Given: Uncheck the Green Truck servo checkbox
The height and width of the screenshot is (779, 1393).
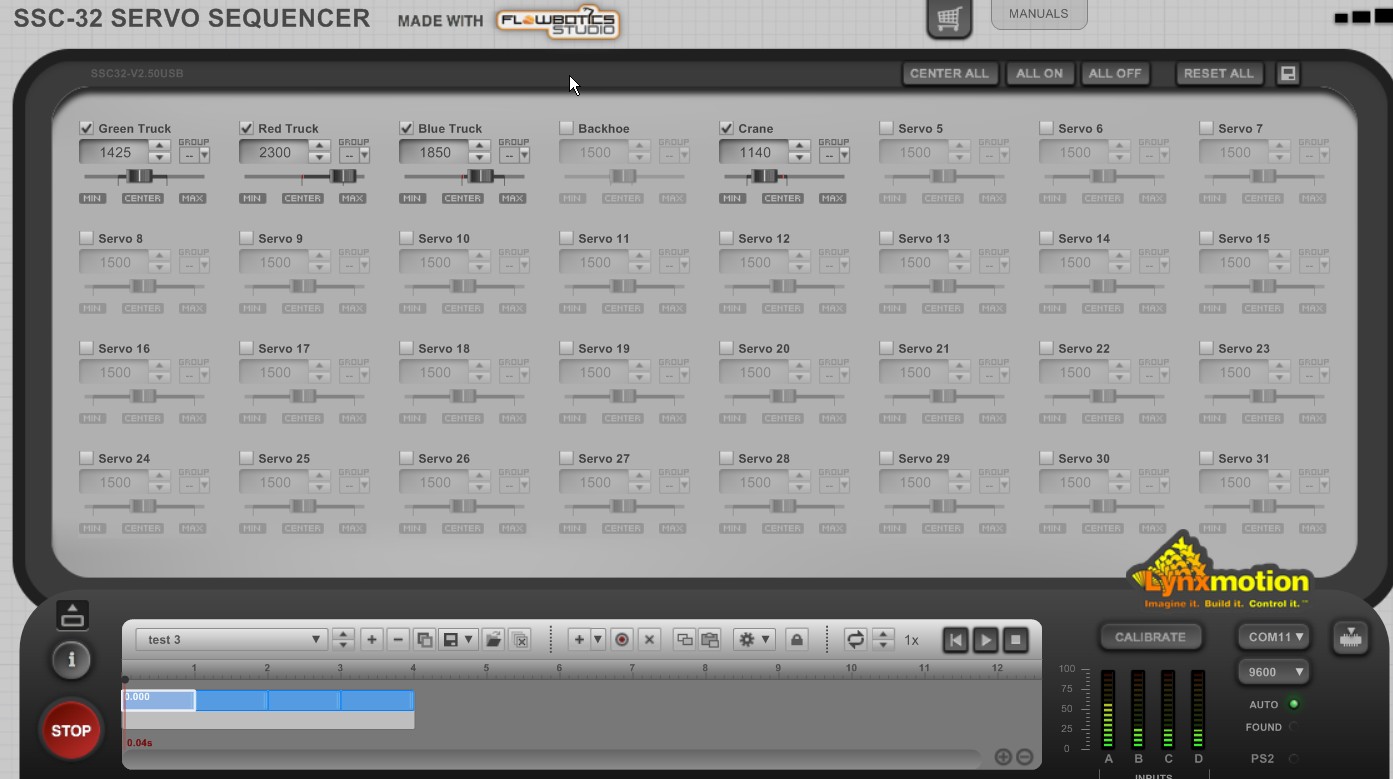Looking at the screenshot, I should [x=86, y=127].
